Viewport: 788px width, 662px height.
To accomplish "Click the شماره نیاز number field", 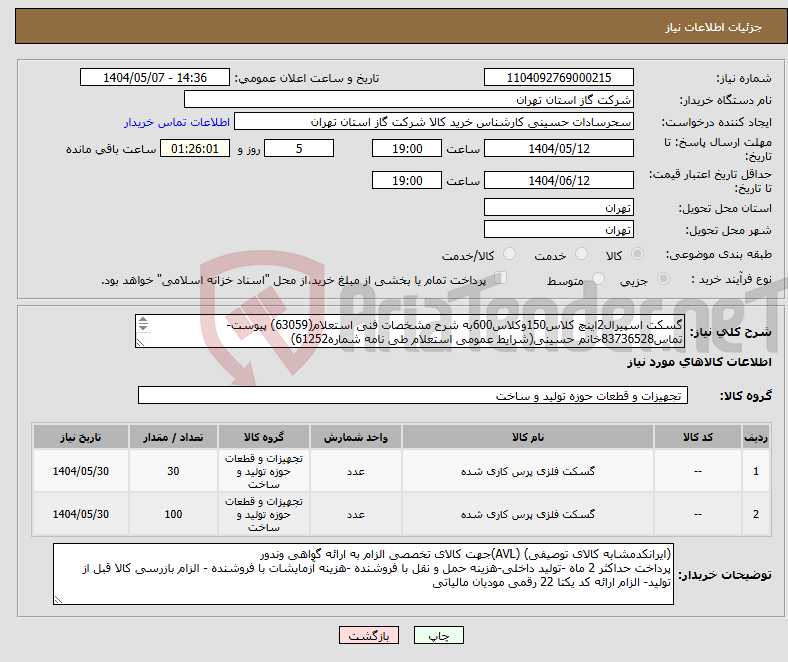I will click(559, 78).
